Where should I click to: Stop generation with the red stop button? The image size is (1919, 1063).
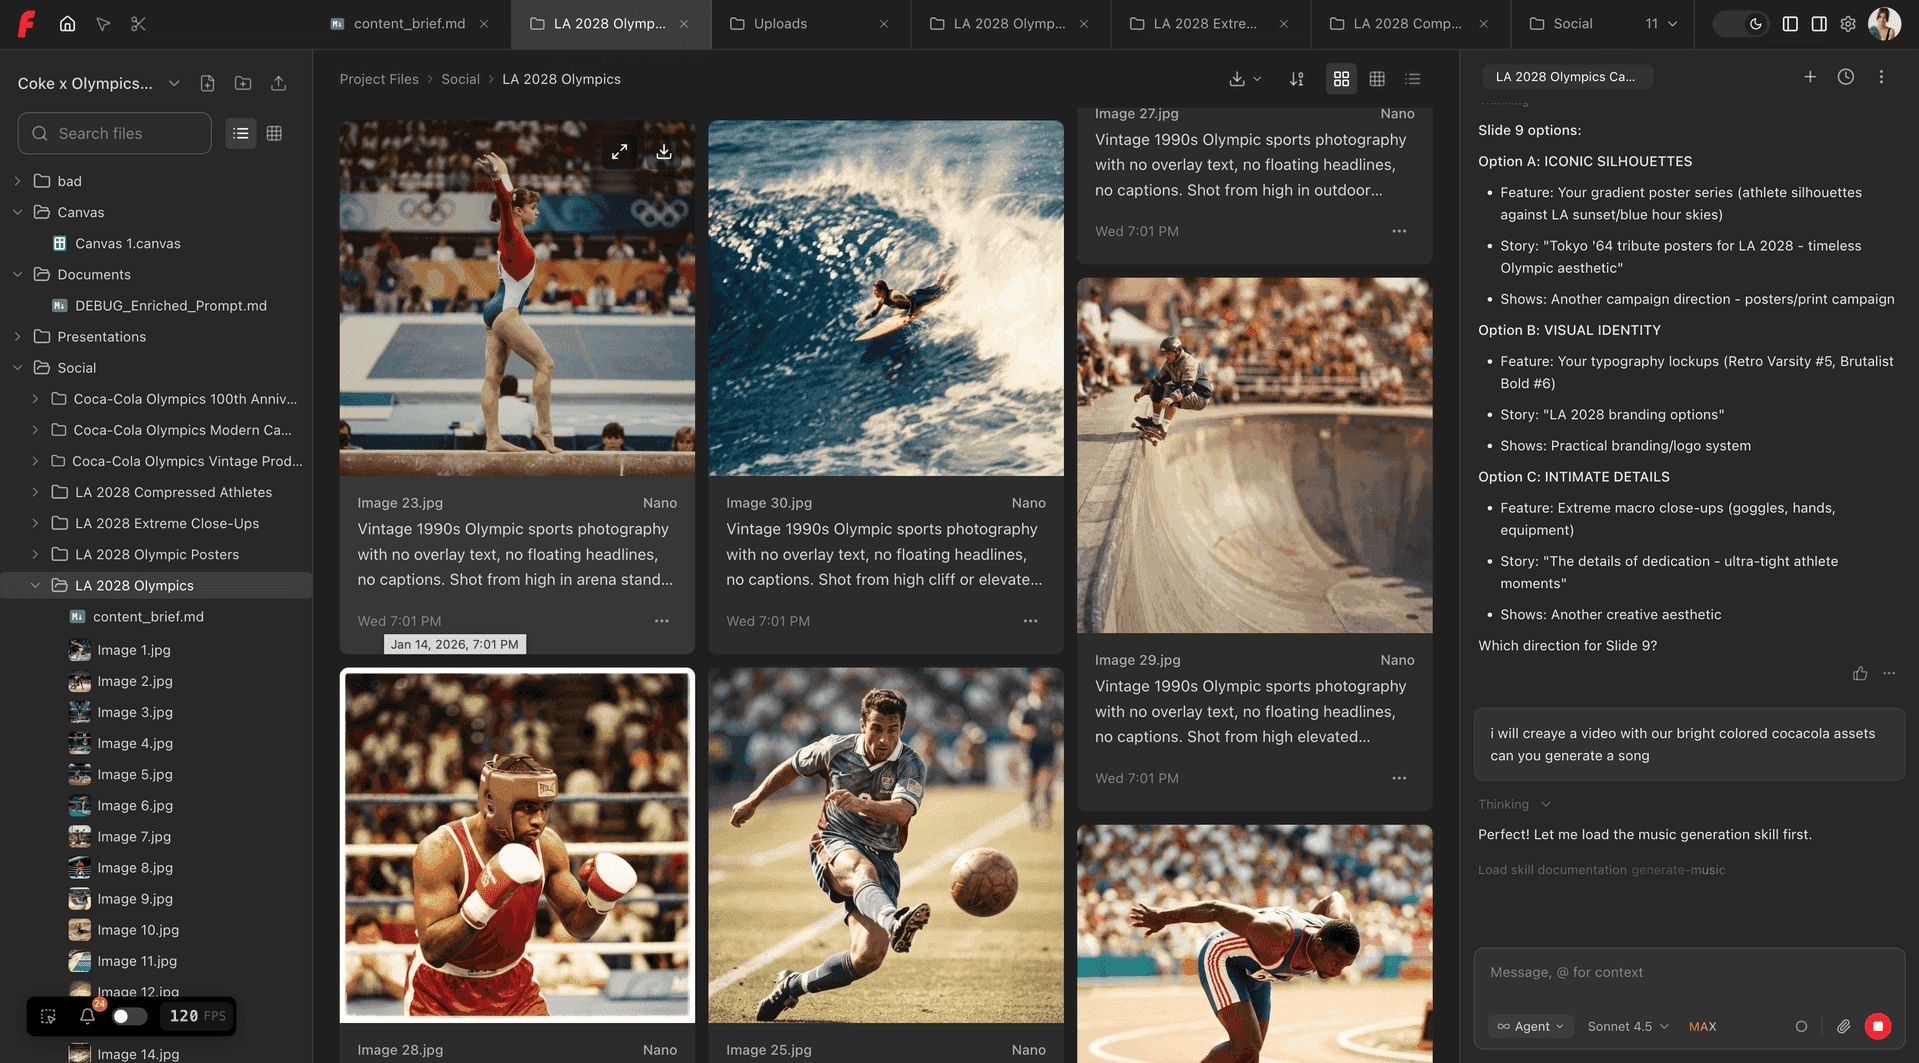1877,1026
